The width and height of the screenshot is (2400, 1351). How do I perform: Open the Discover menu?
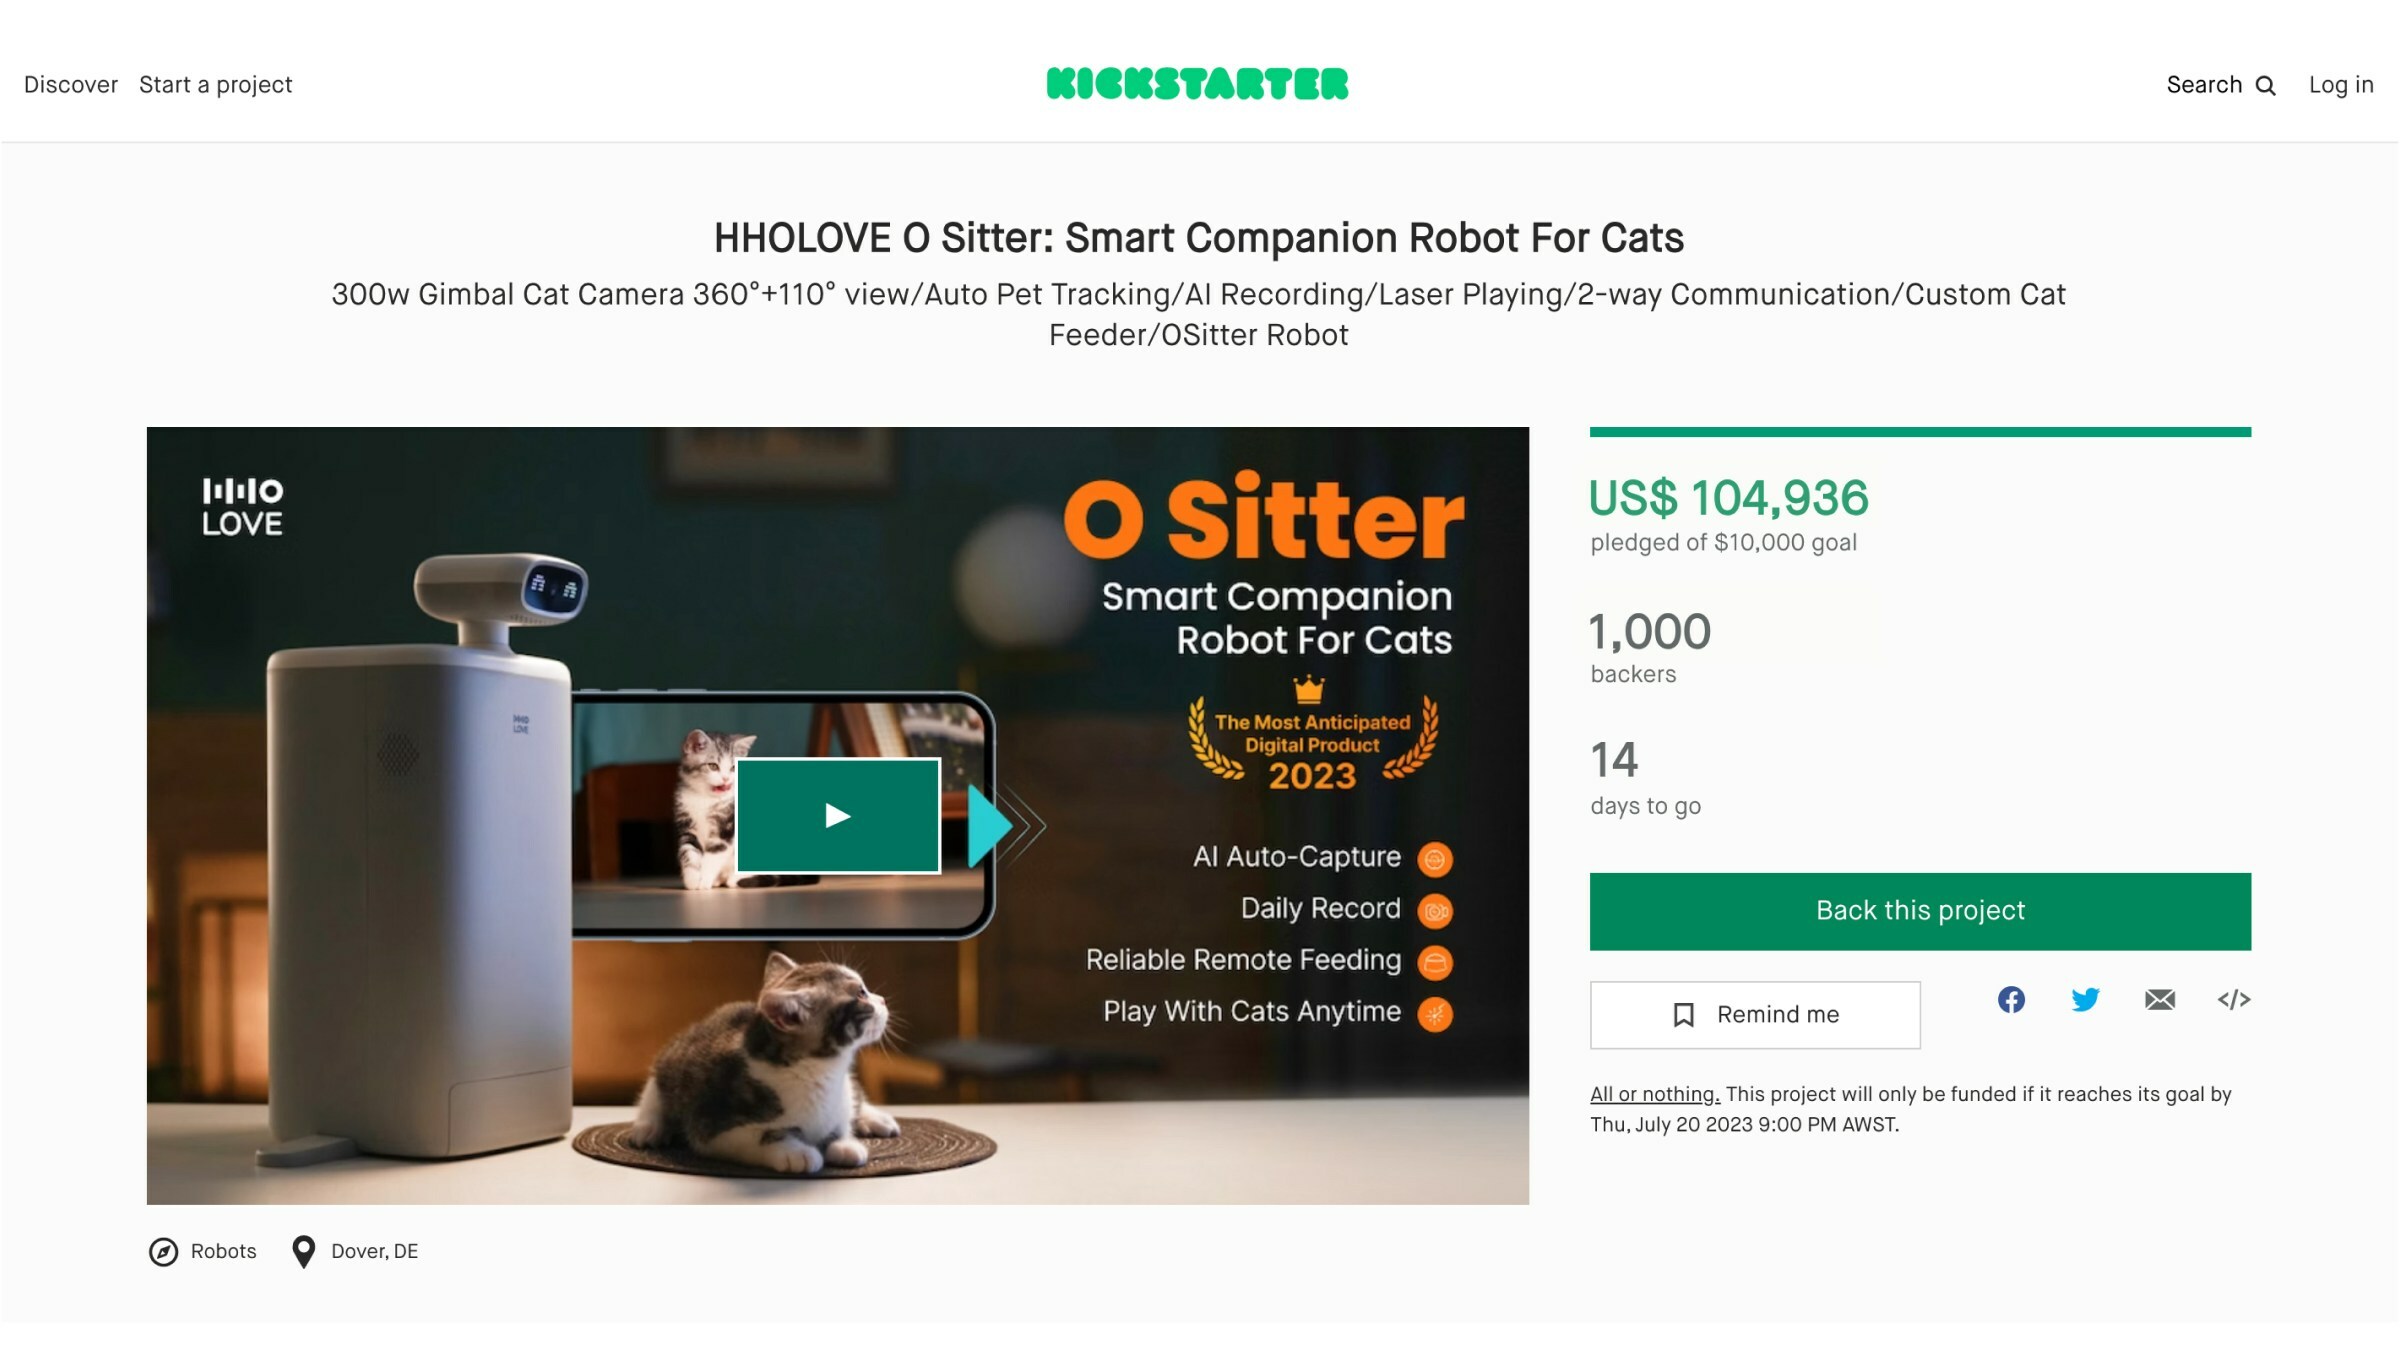[71, 85]
